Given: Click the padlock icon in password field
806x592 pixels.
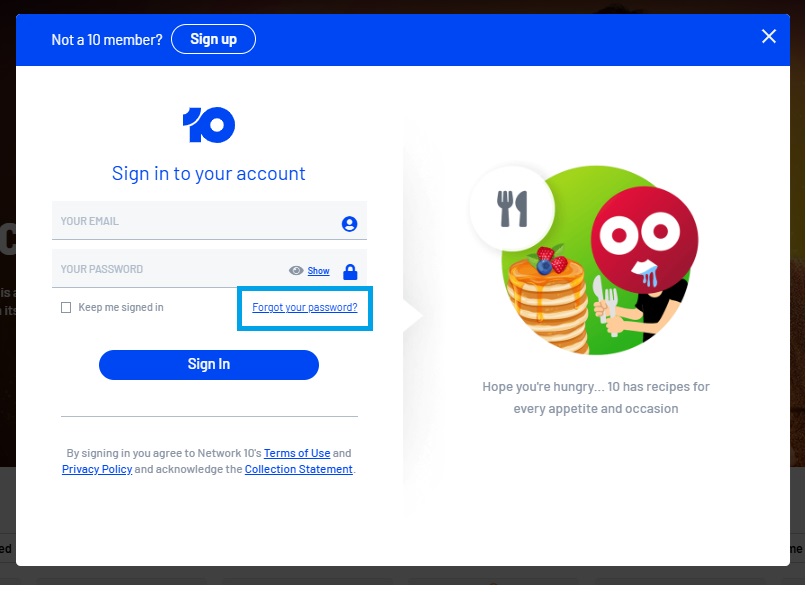Looking at the screenshot, I should (x=350, y=271).
